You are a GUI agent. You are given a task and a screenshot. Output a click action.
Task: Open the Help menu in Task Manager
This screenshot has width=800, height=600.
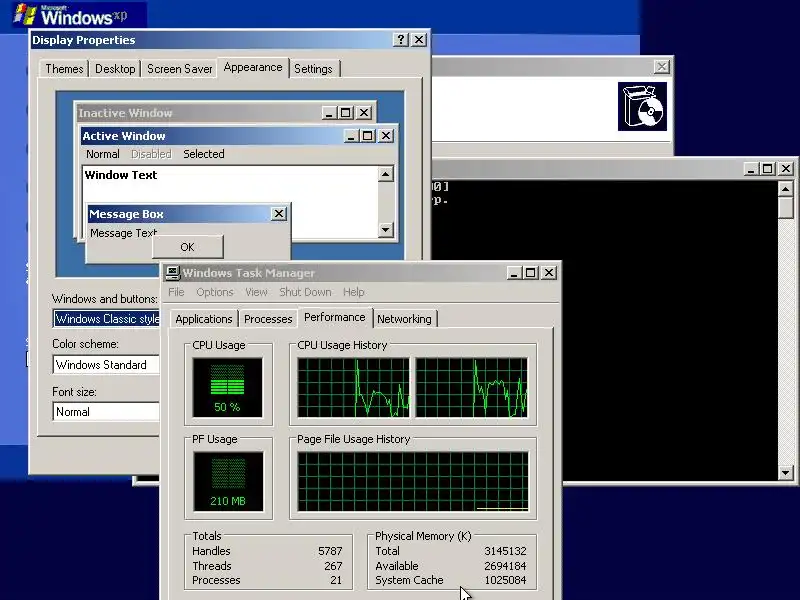pos(354,292)
